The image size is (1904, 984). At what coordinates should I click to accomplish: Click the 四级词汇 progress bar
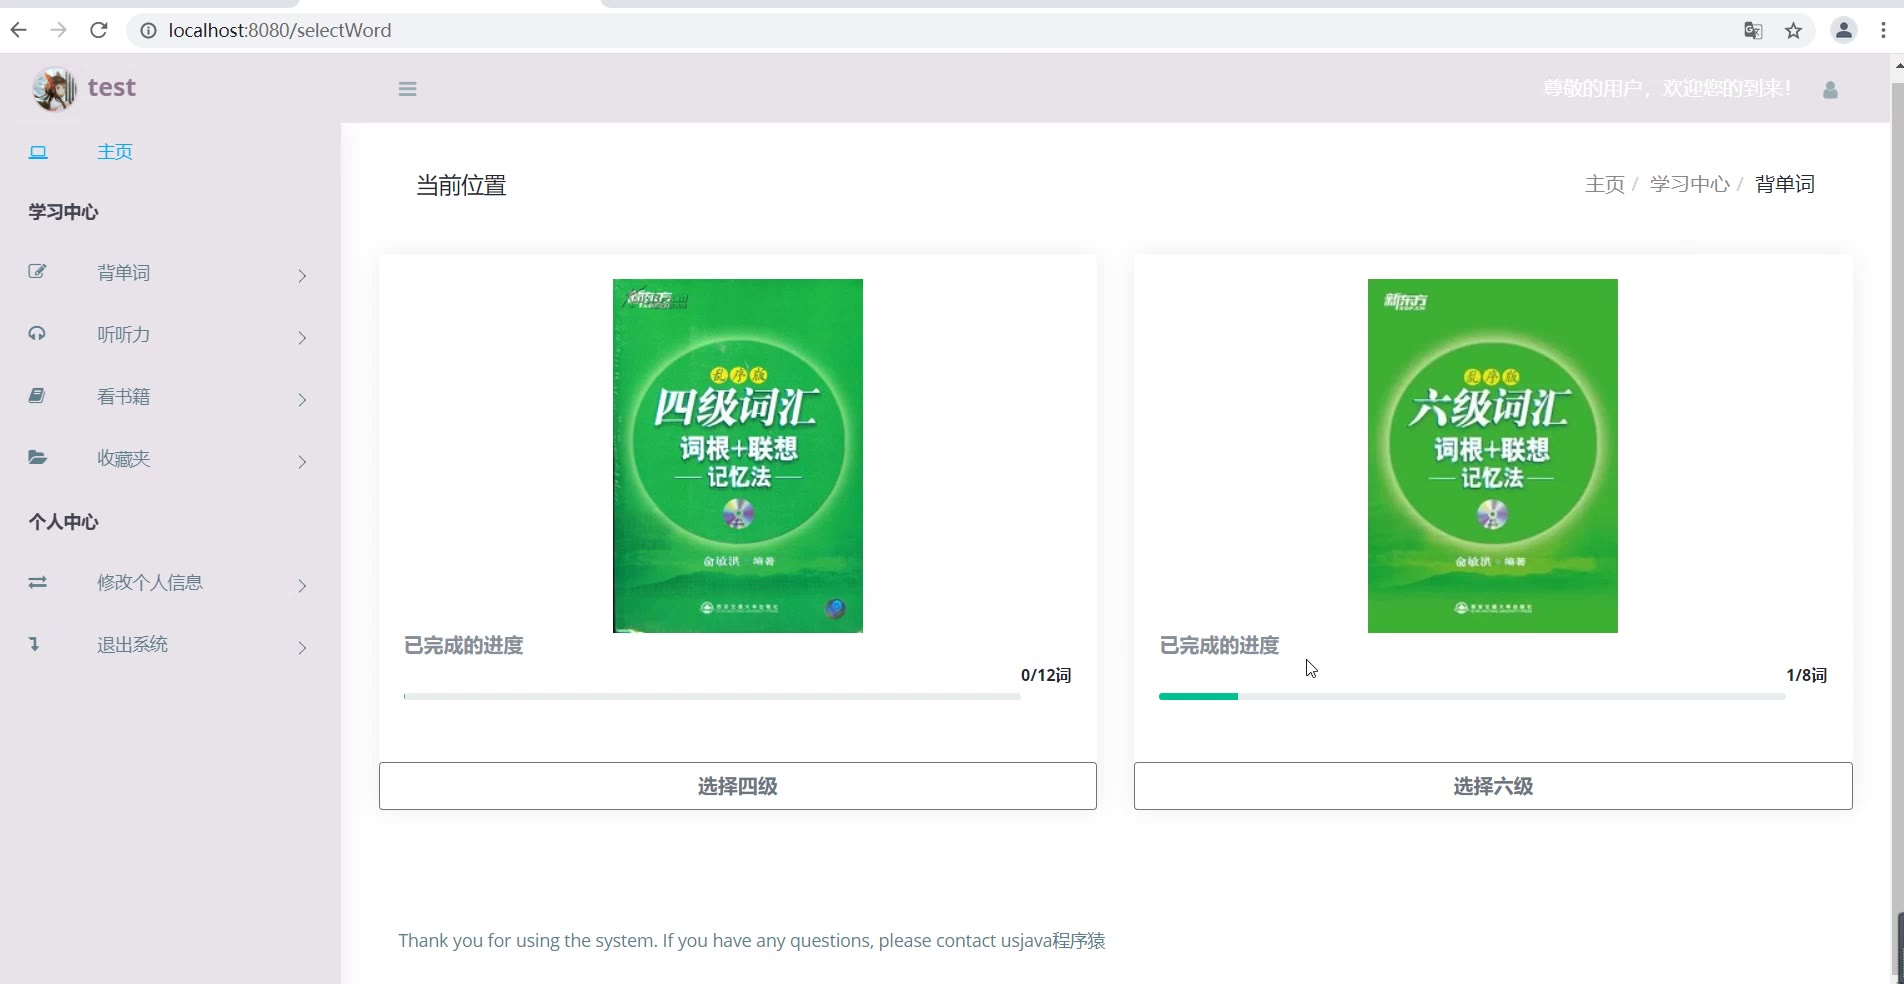(x=712, y=696)
